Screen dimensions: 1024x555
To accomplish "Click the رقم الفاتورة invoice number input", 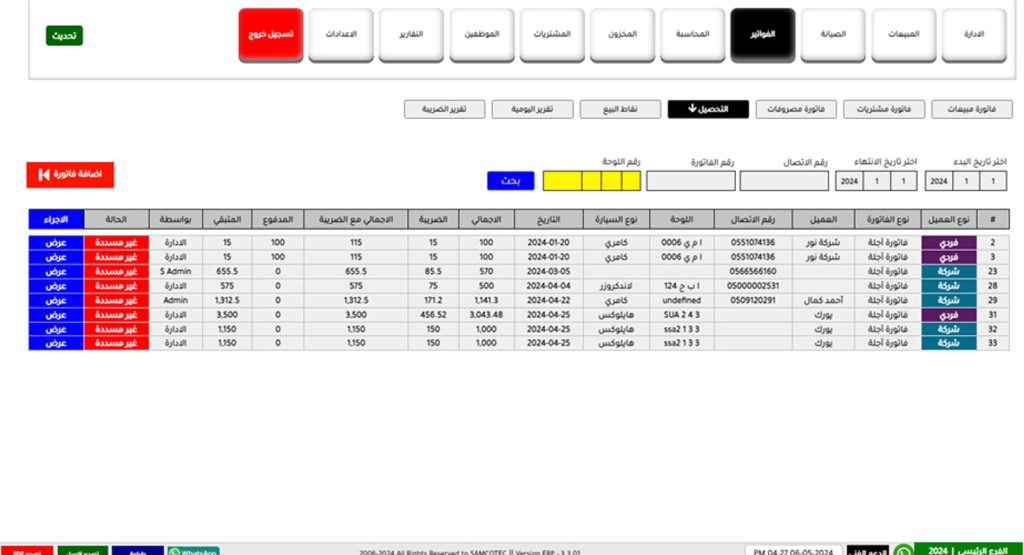I will (x=691, y=181).
